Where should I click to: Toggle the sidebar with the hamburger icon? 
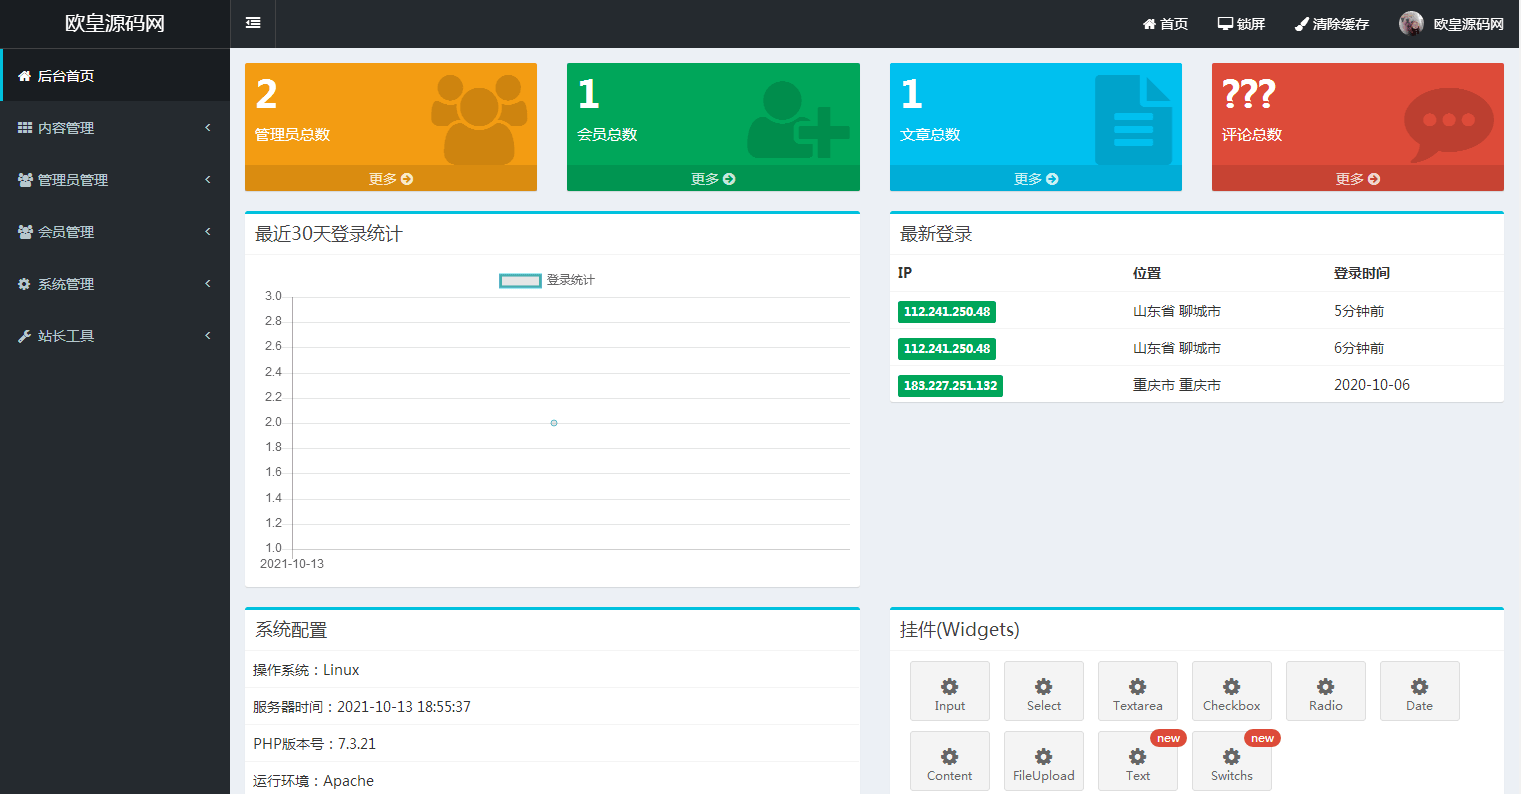click(x=253, y=23)
